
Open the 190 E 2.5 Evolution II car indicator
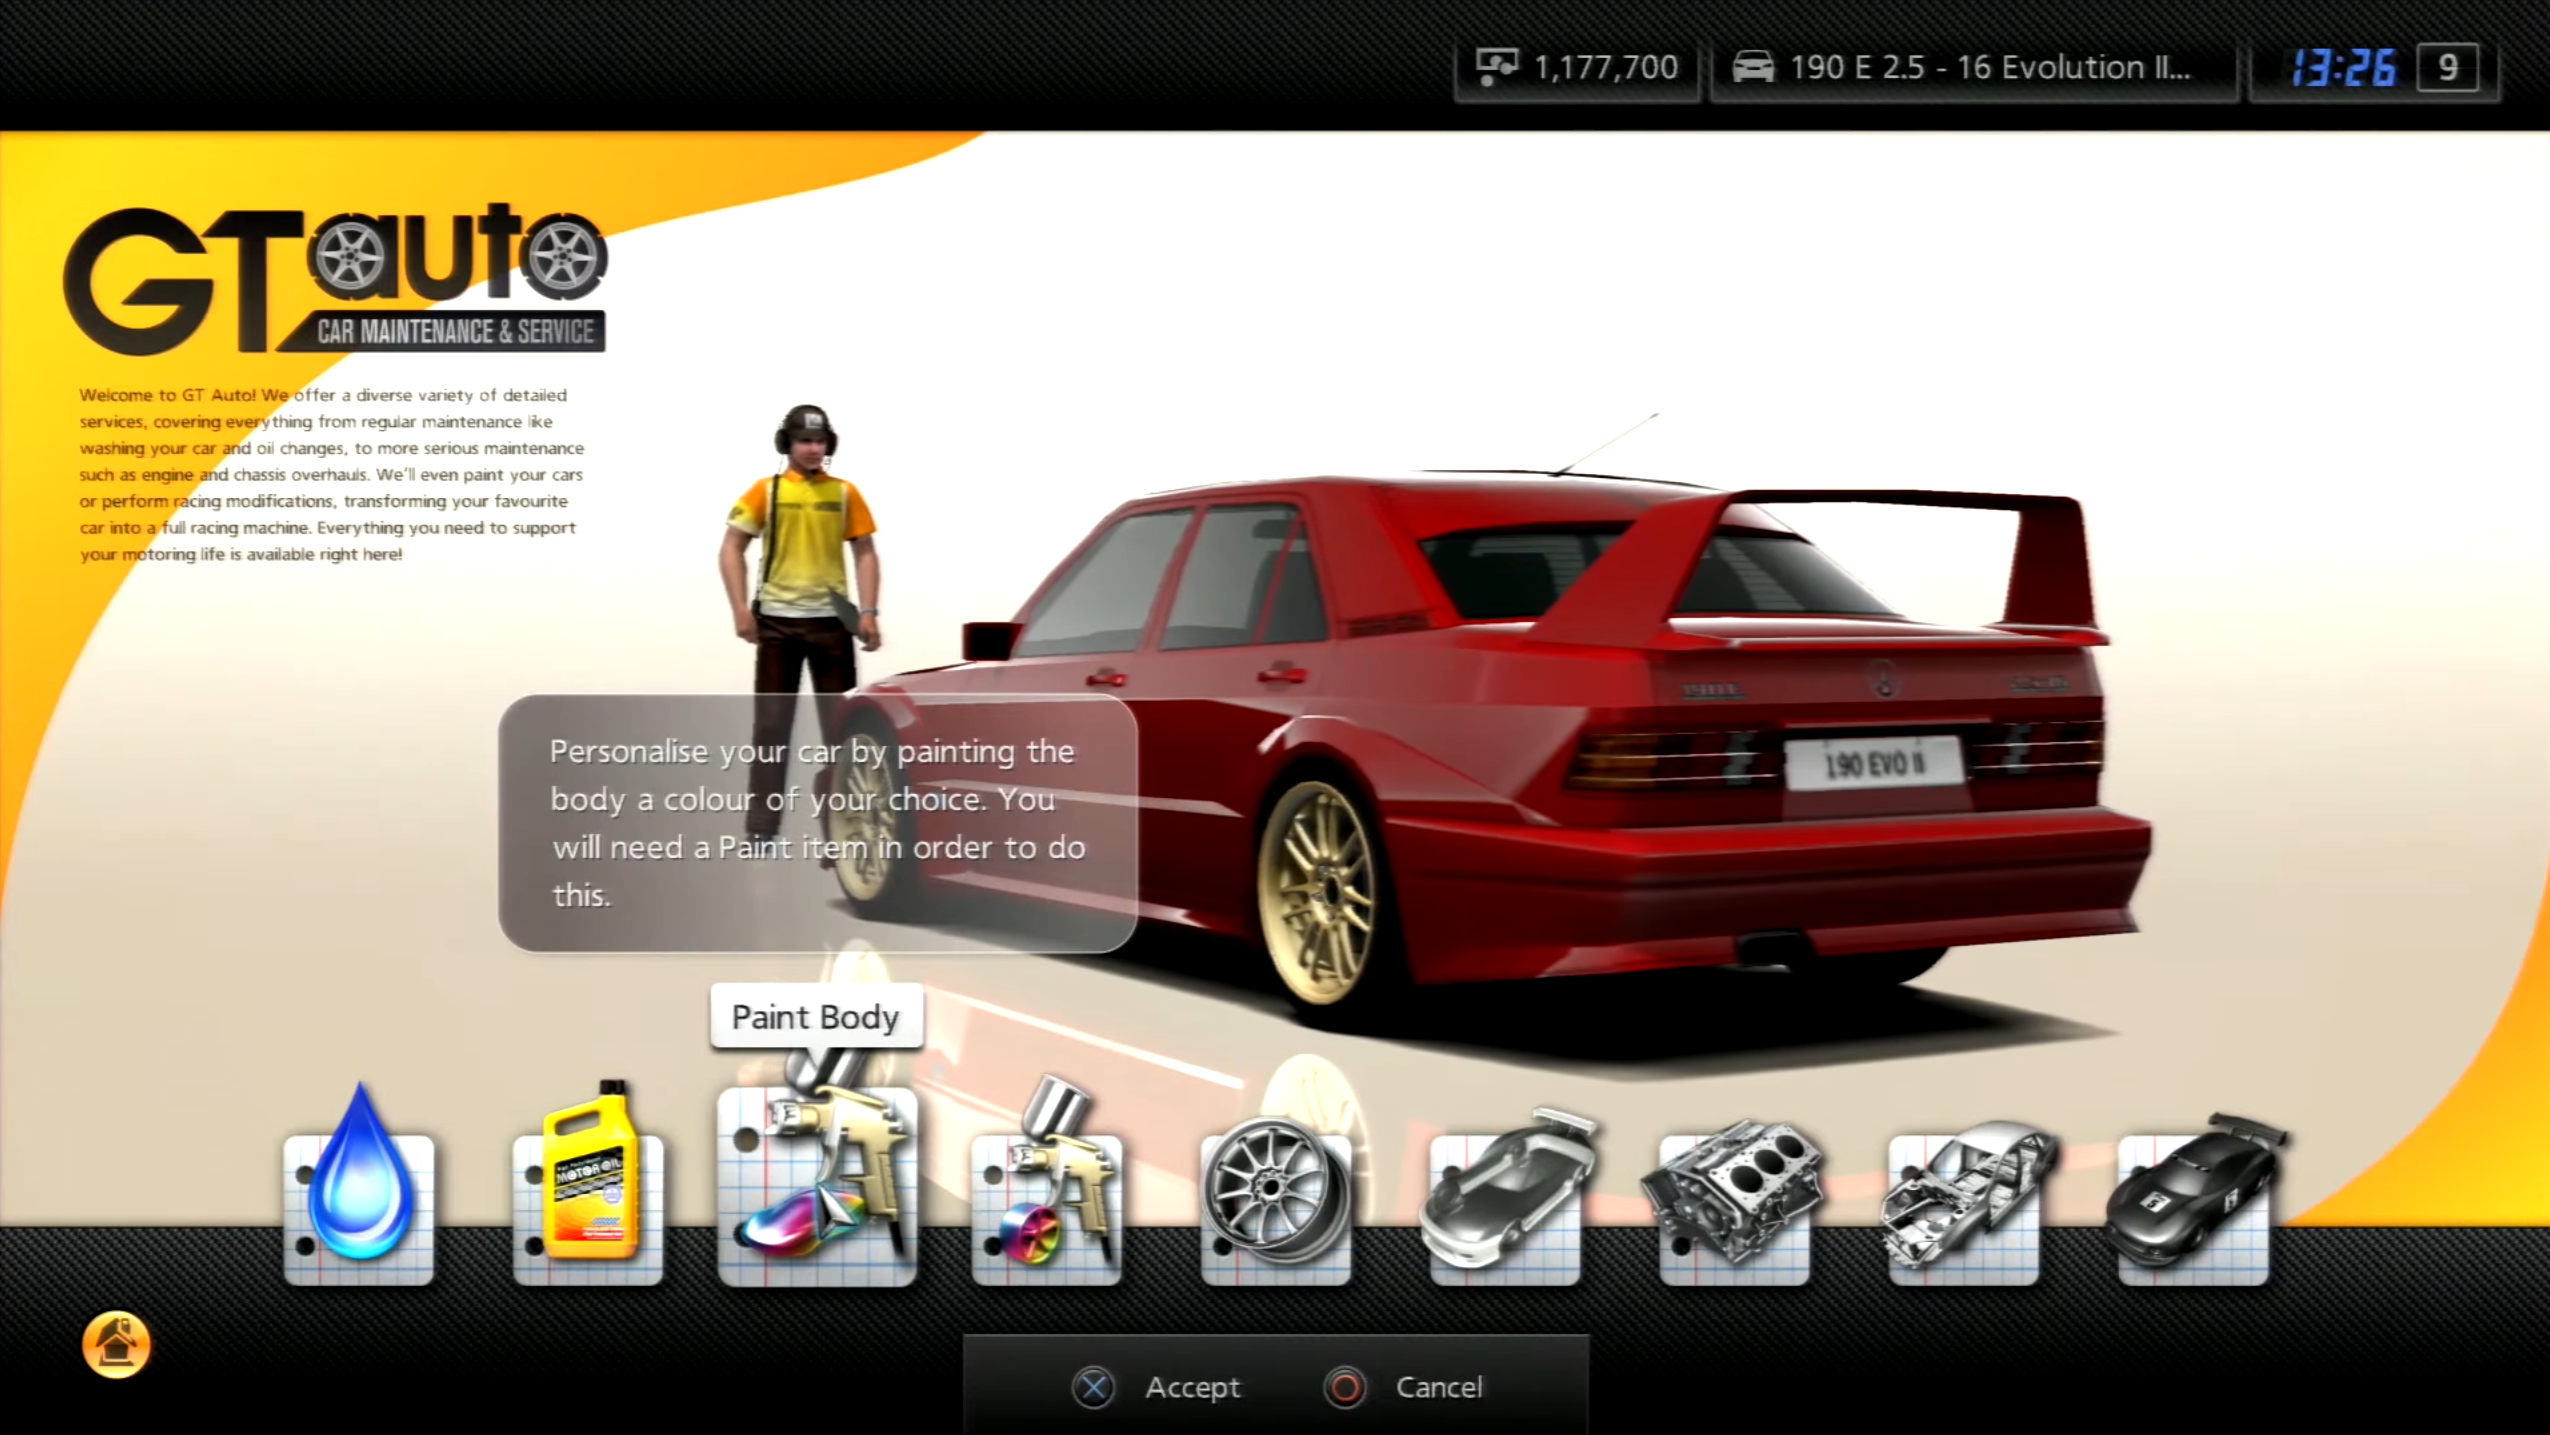[x=1970, y=67]
